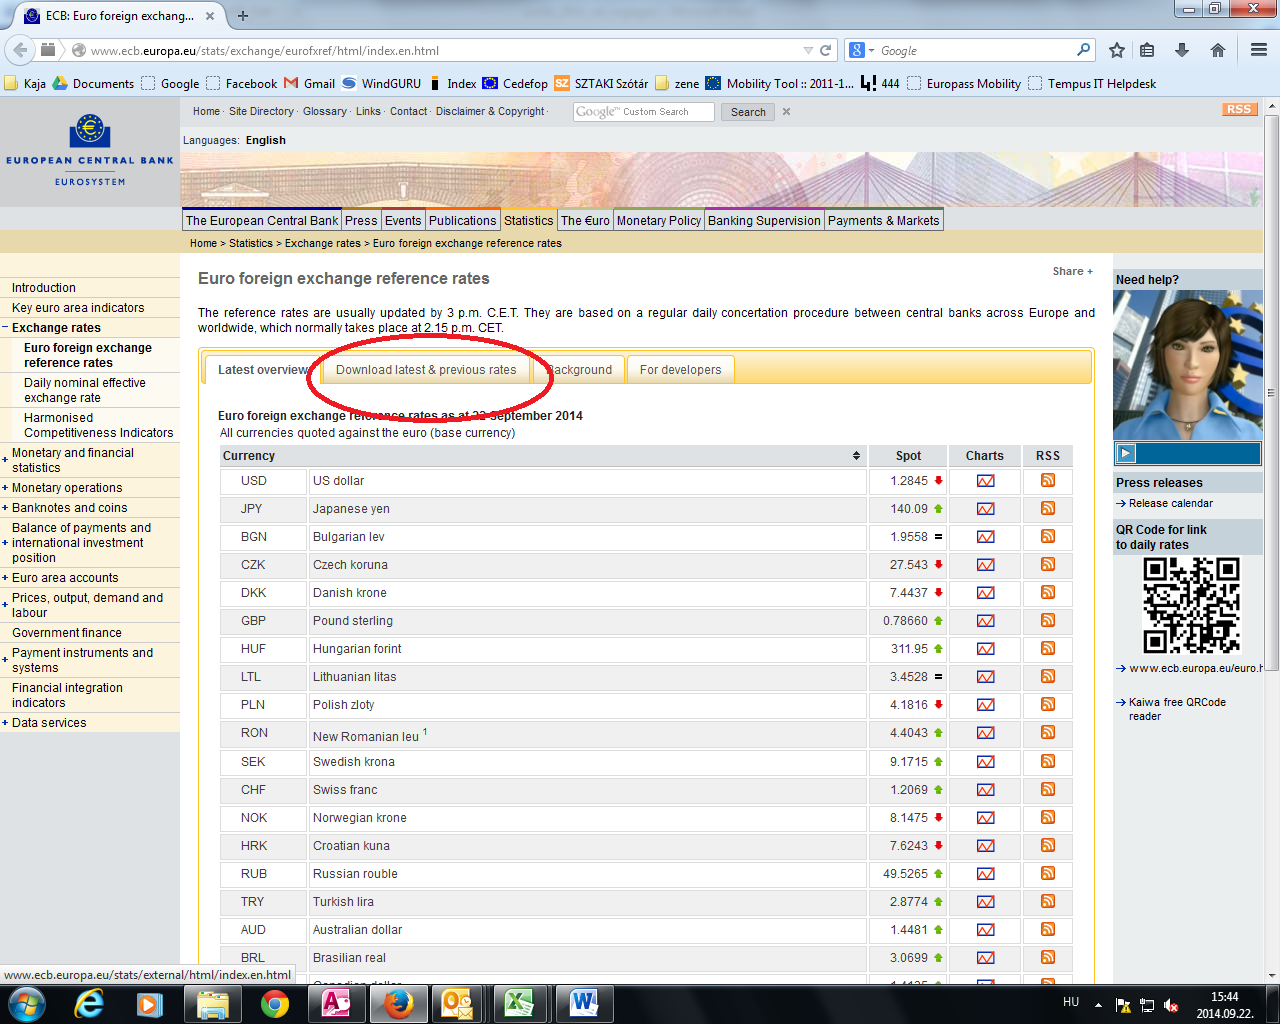
Task: Open Excel from the taskbar
Action: pyautogui.click(x=519, y=1004)
